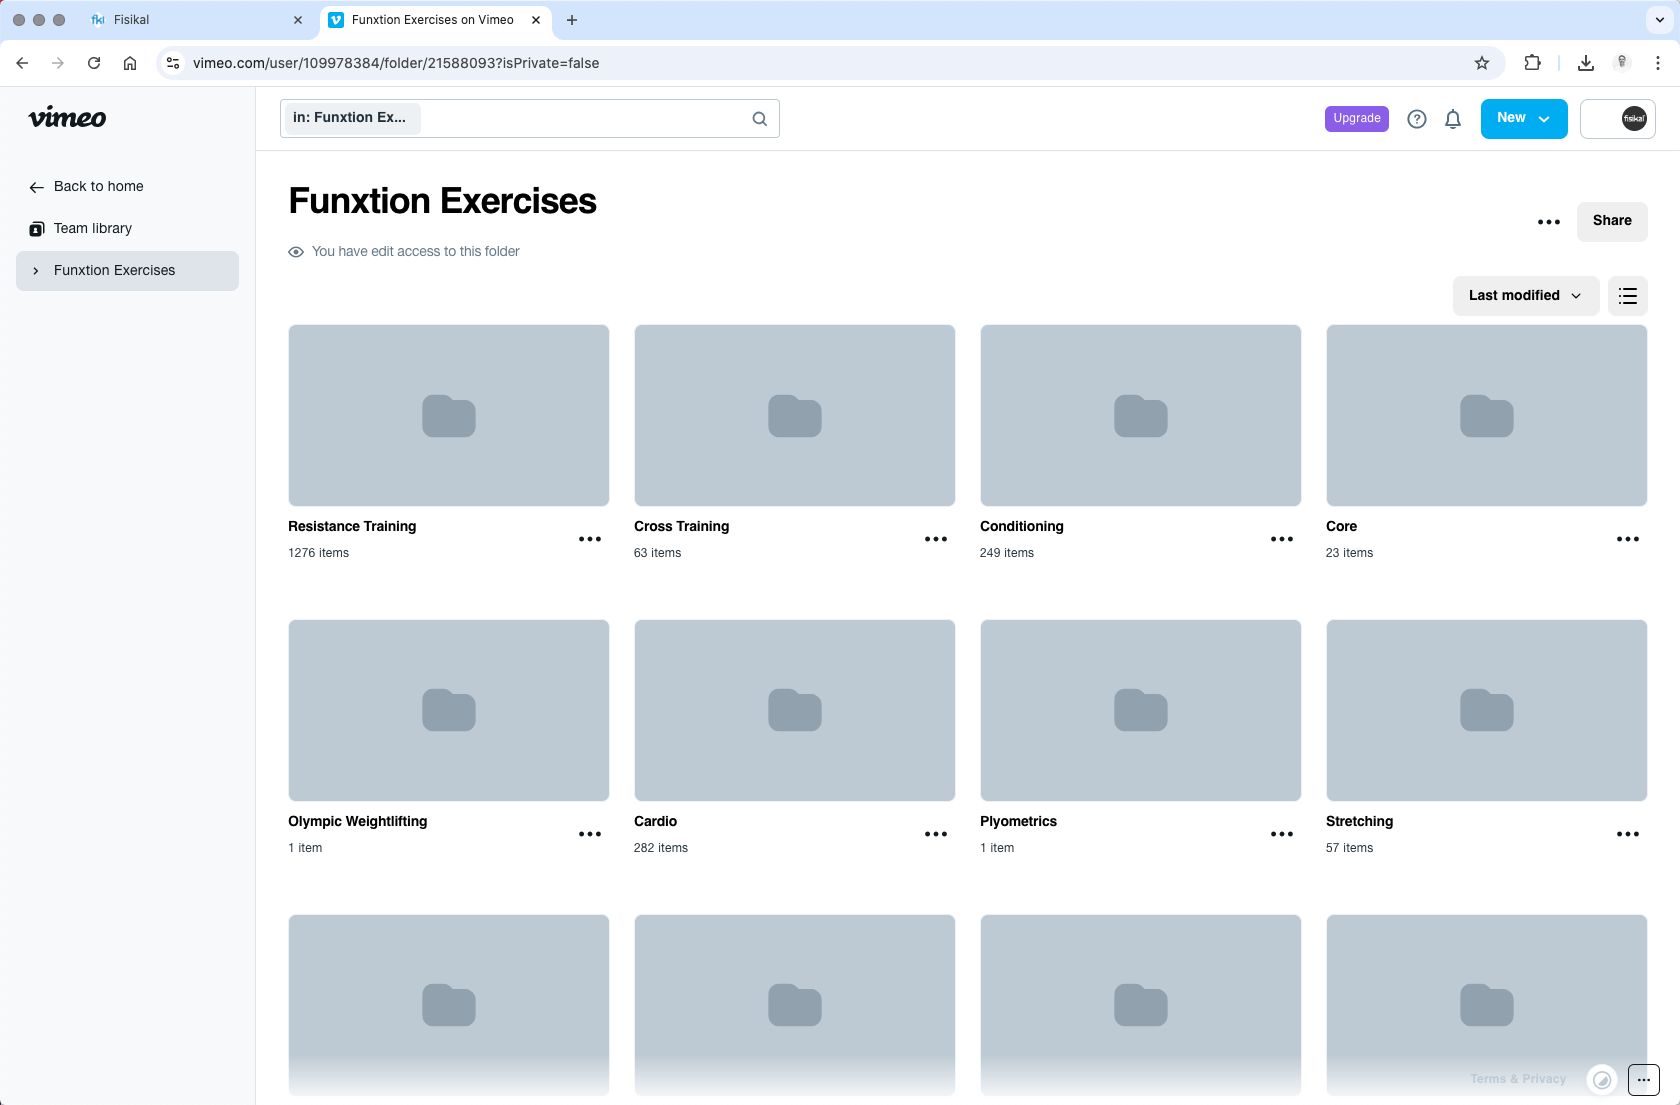Open Terms & Privacy link
Screen dimensions: 1680x1105
pos(1518,1080)
